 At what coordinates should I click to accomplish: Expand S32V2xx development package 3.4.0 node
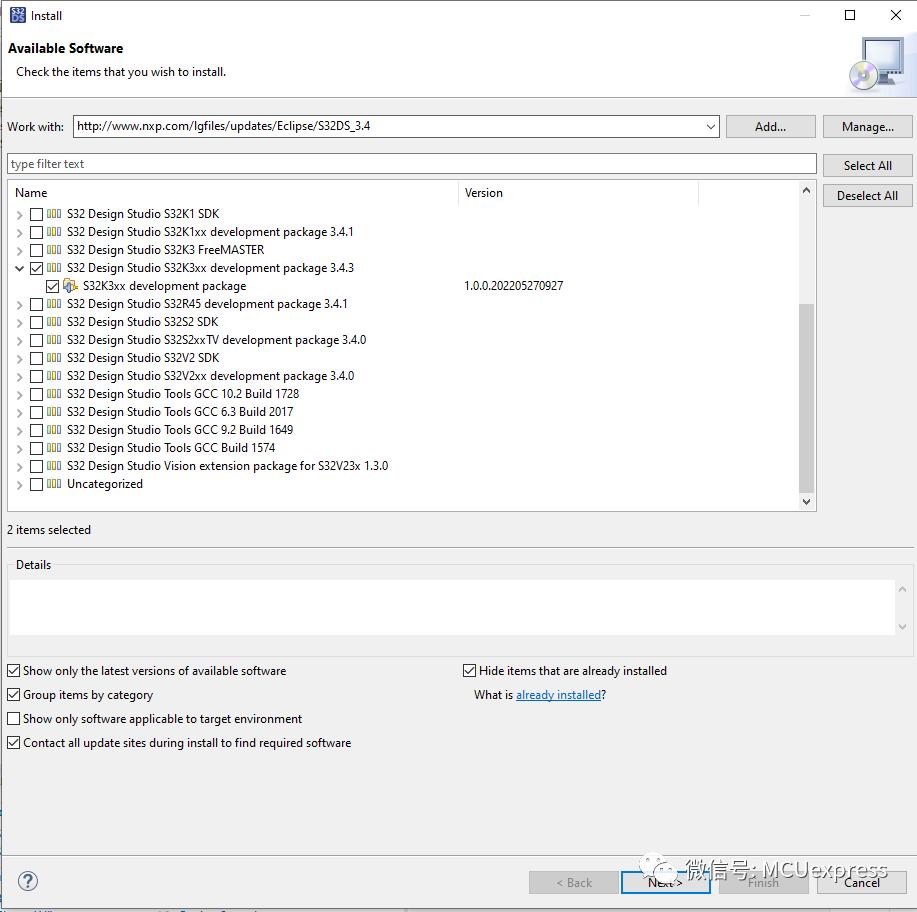19,377
